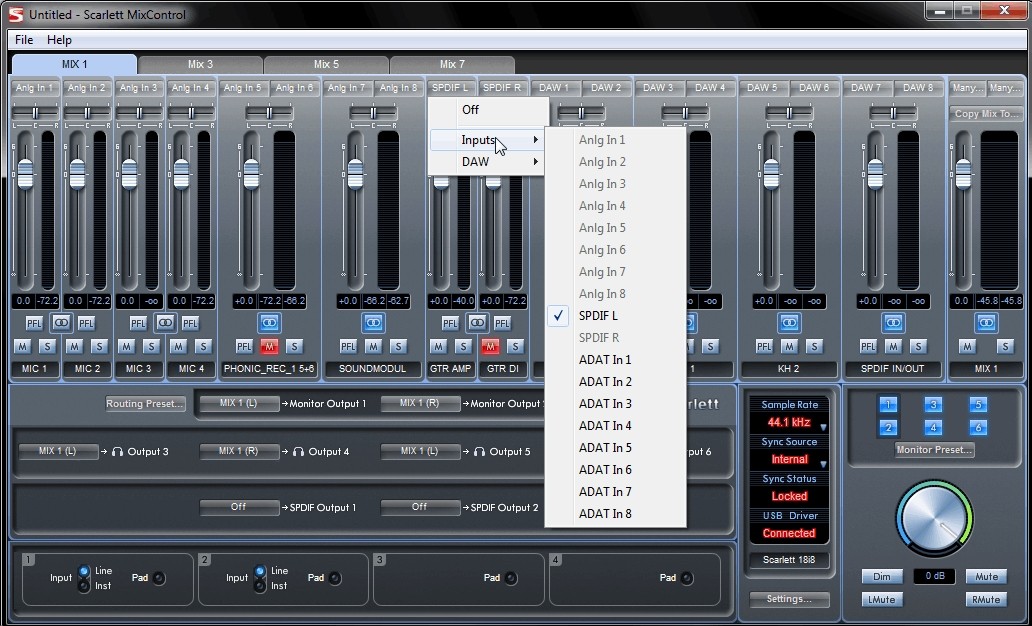Toggle stereo link between GTR AMP and GTR DI
This screenshot has width=1032, height=626.
click(477, 323)
